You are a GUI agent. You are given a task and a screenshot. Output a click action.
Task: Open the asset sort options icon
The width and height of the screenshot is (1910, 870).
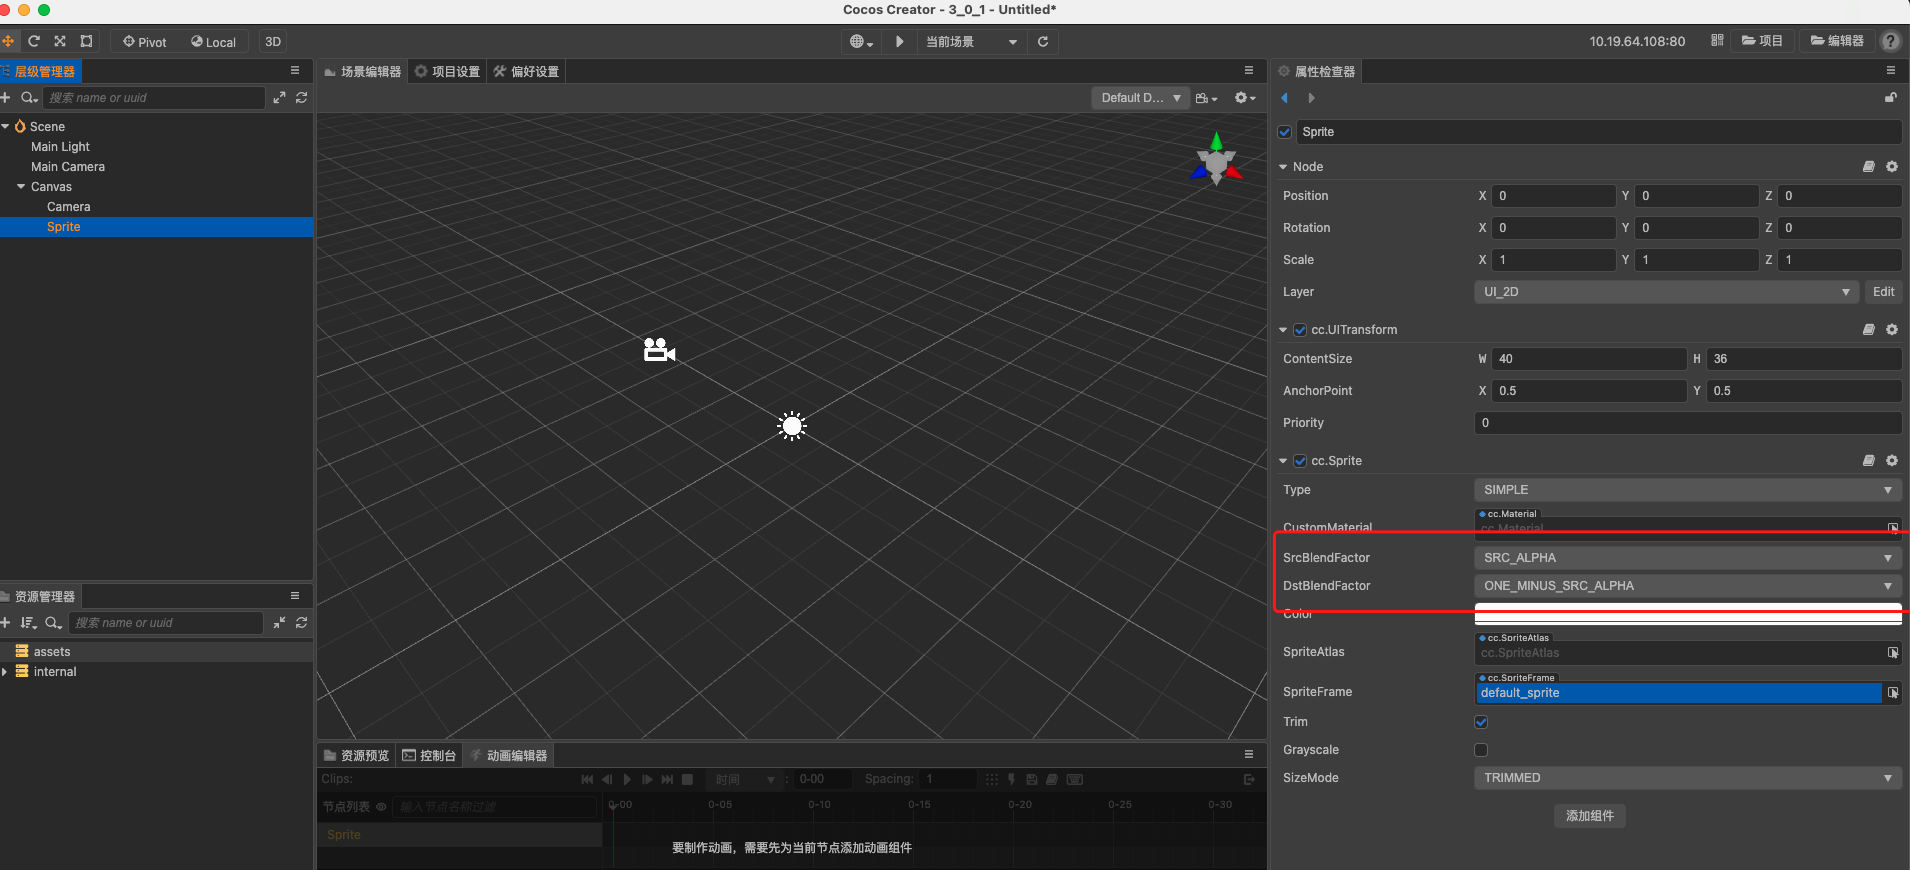[28, 623]
